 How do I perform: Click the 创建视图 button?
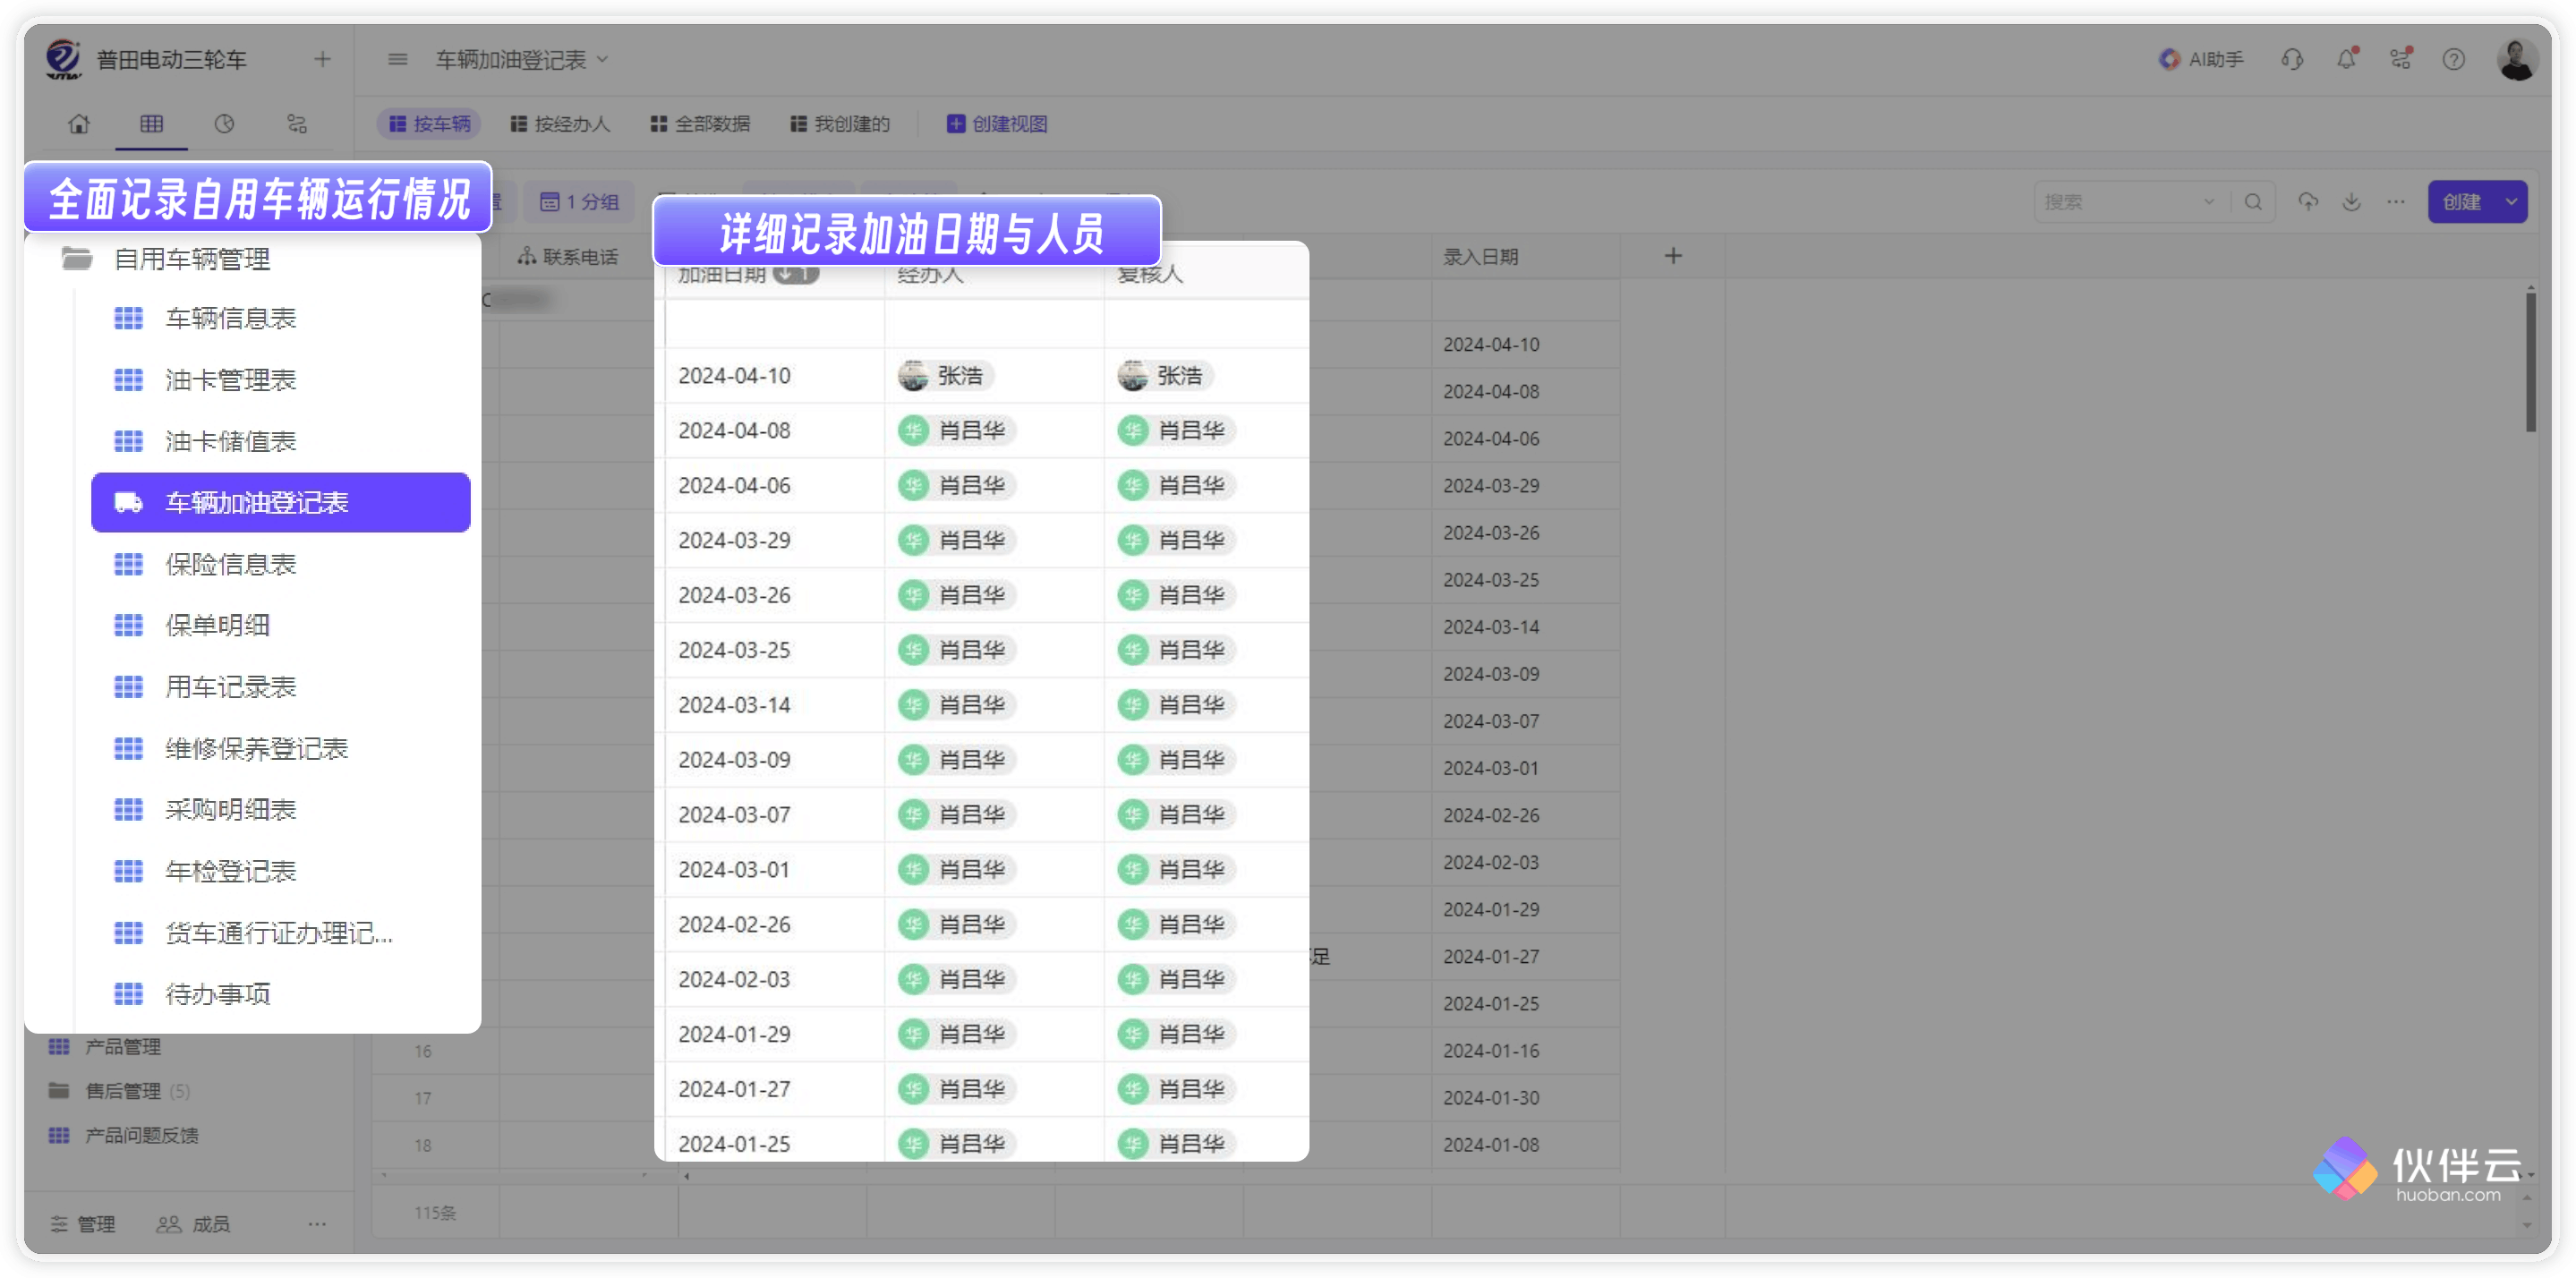pyautogui.click(x=997, y=124)
